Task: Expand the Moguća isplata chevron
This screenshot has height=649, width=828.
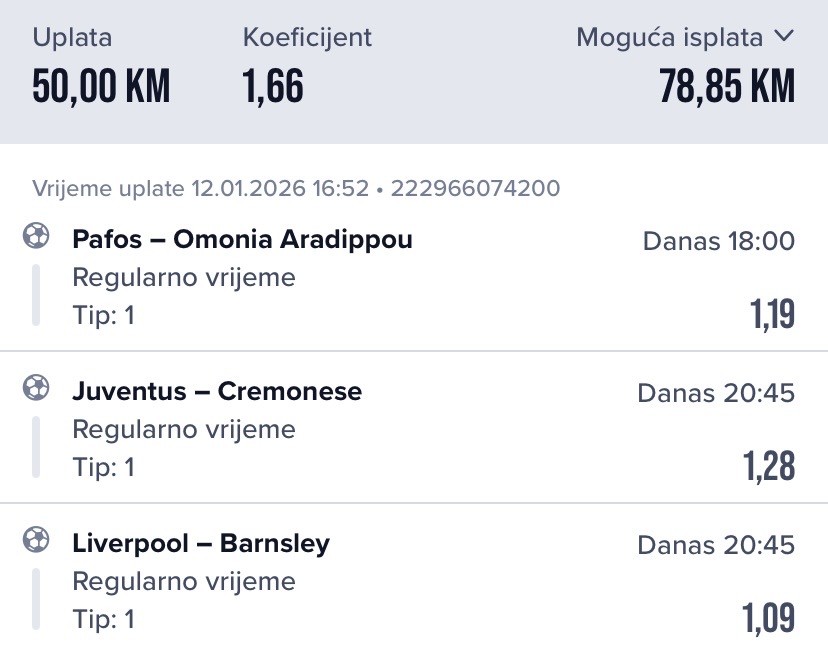Action: click(783, 37)
